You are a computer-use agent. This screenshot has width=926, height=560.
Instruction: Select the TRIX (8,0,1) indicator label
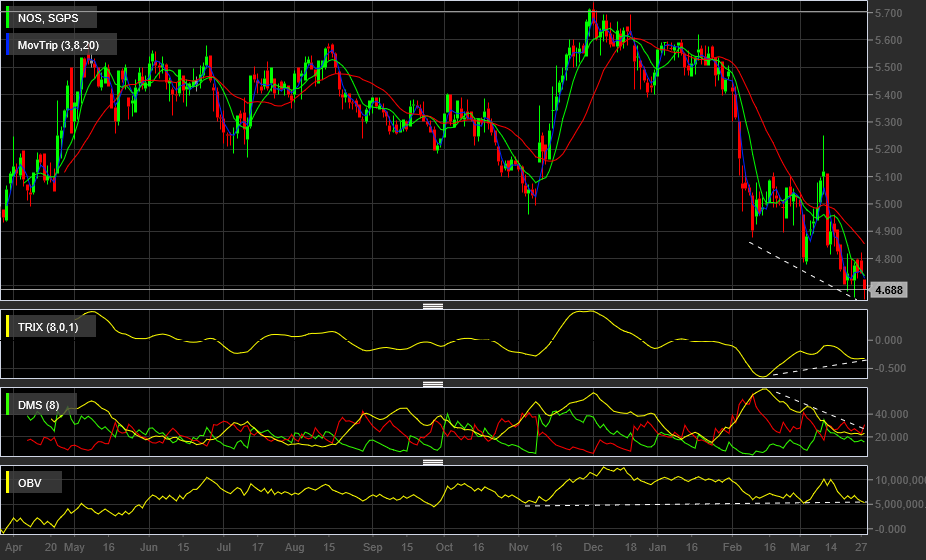click(55, 326)
